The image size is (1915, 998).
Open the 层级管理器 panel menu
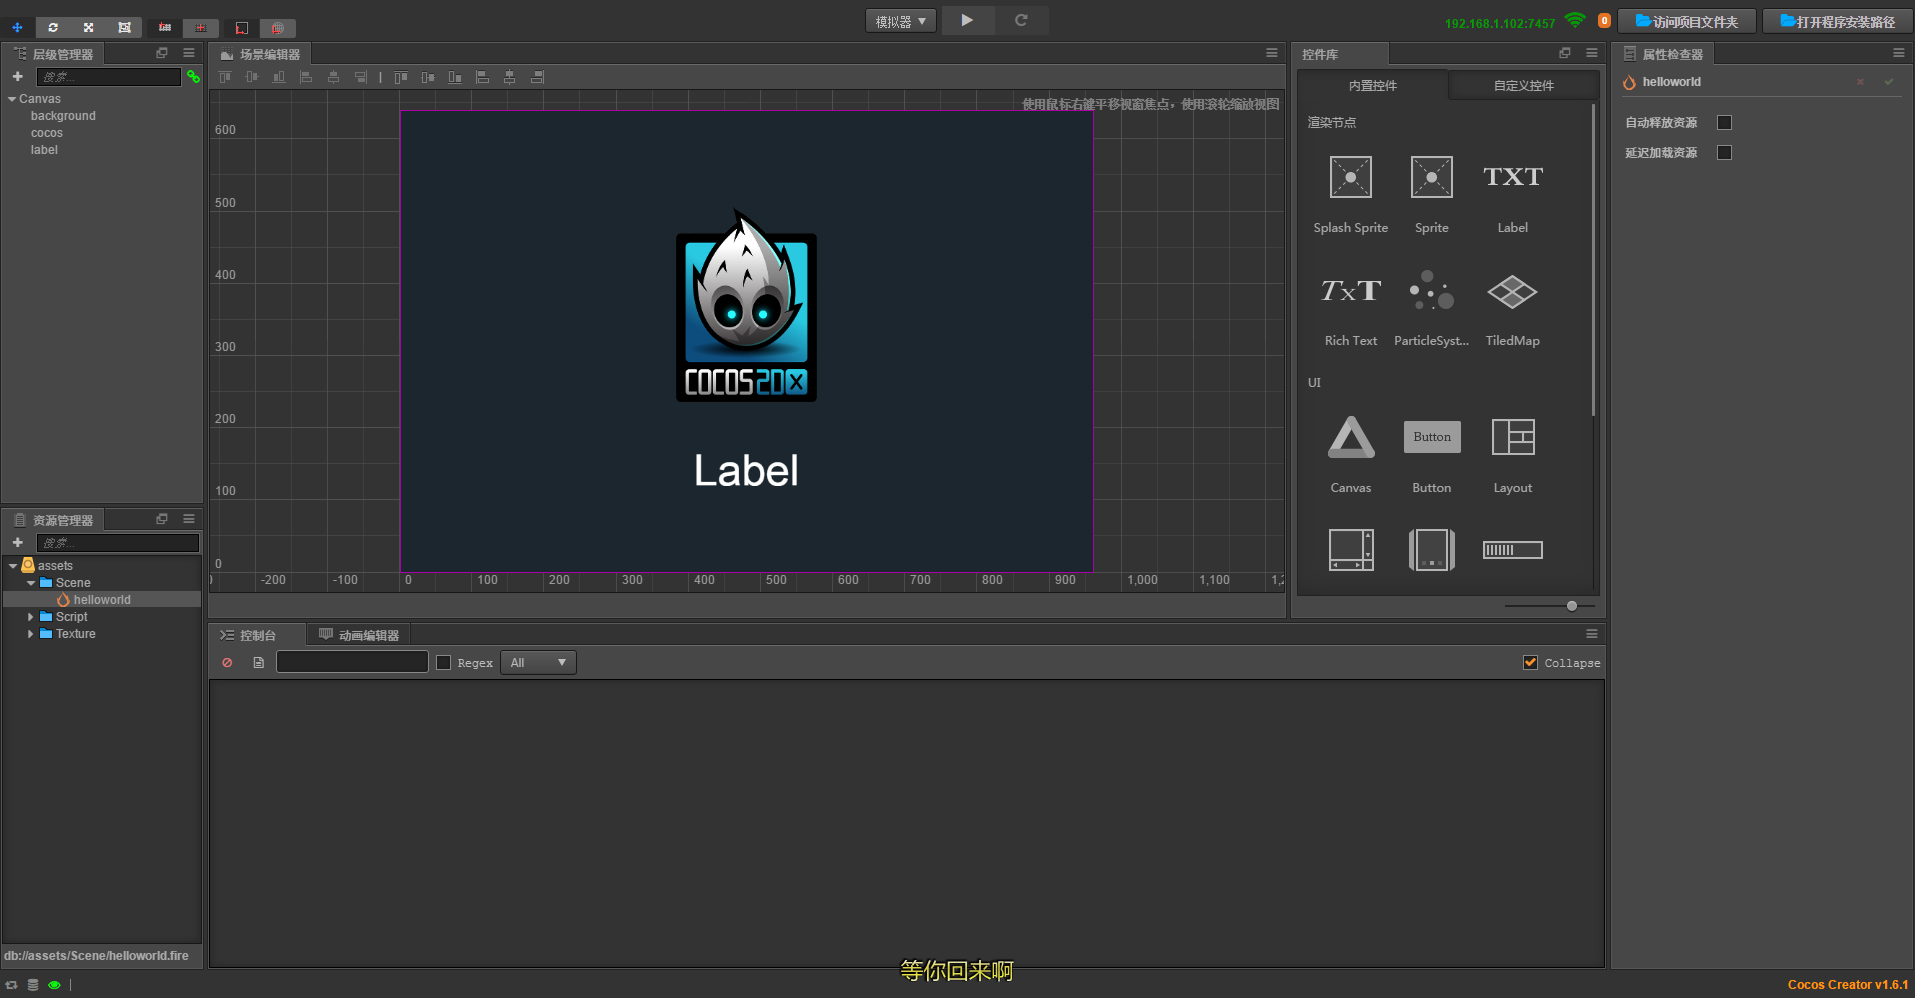[x=189, y=53]
